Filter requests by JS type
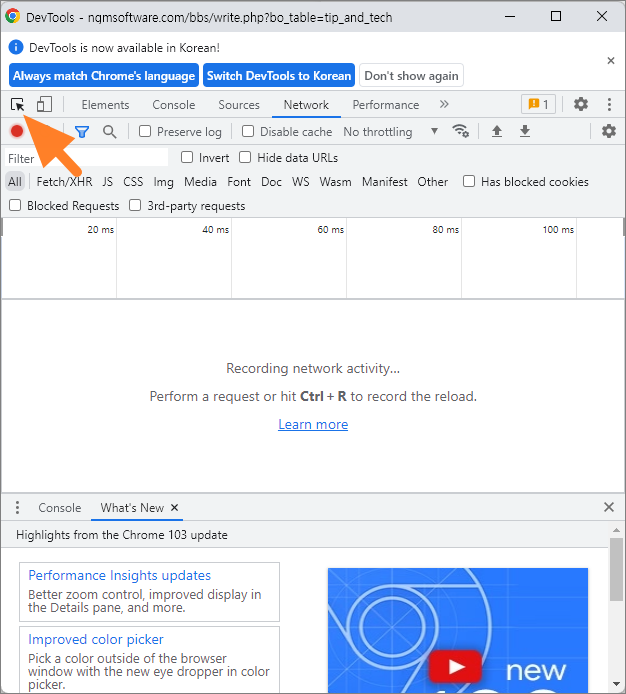 point(108,182)
